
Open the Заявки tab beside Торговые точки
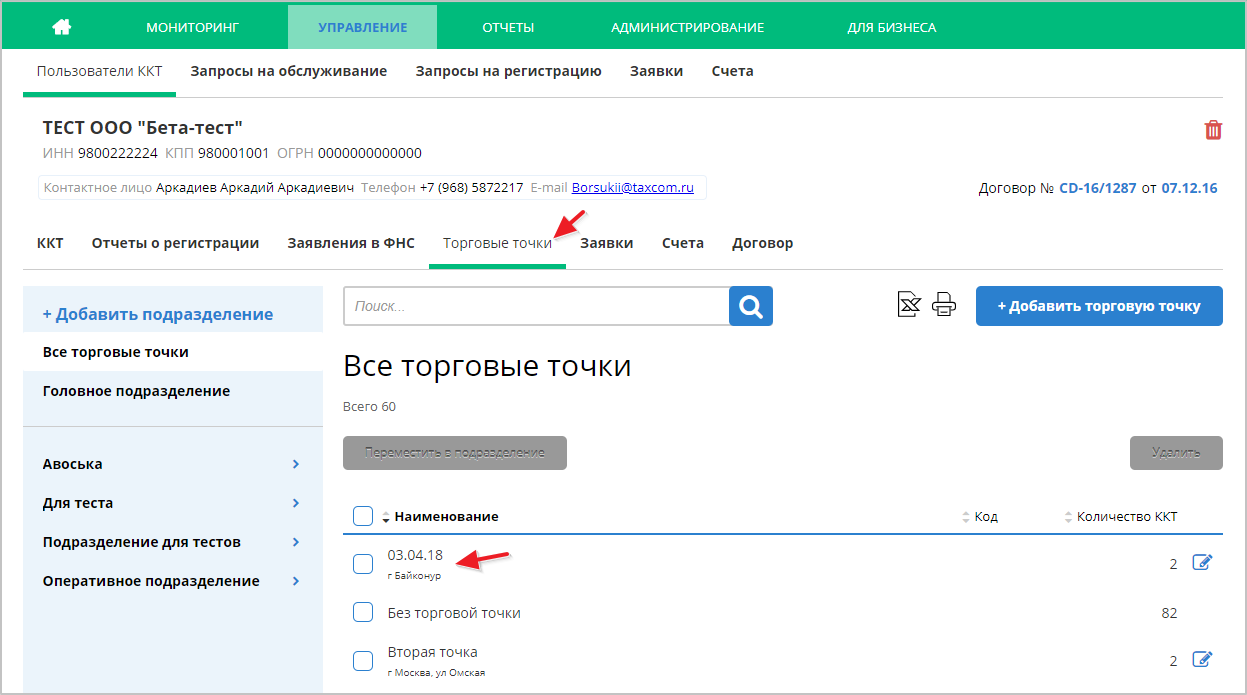(x=607, y=243)
